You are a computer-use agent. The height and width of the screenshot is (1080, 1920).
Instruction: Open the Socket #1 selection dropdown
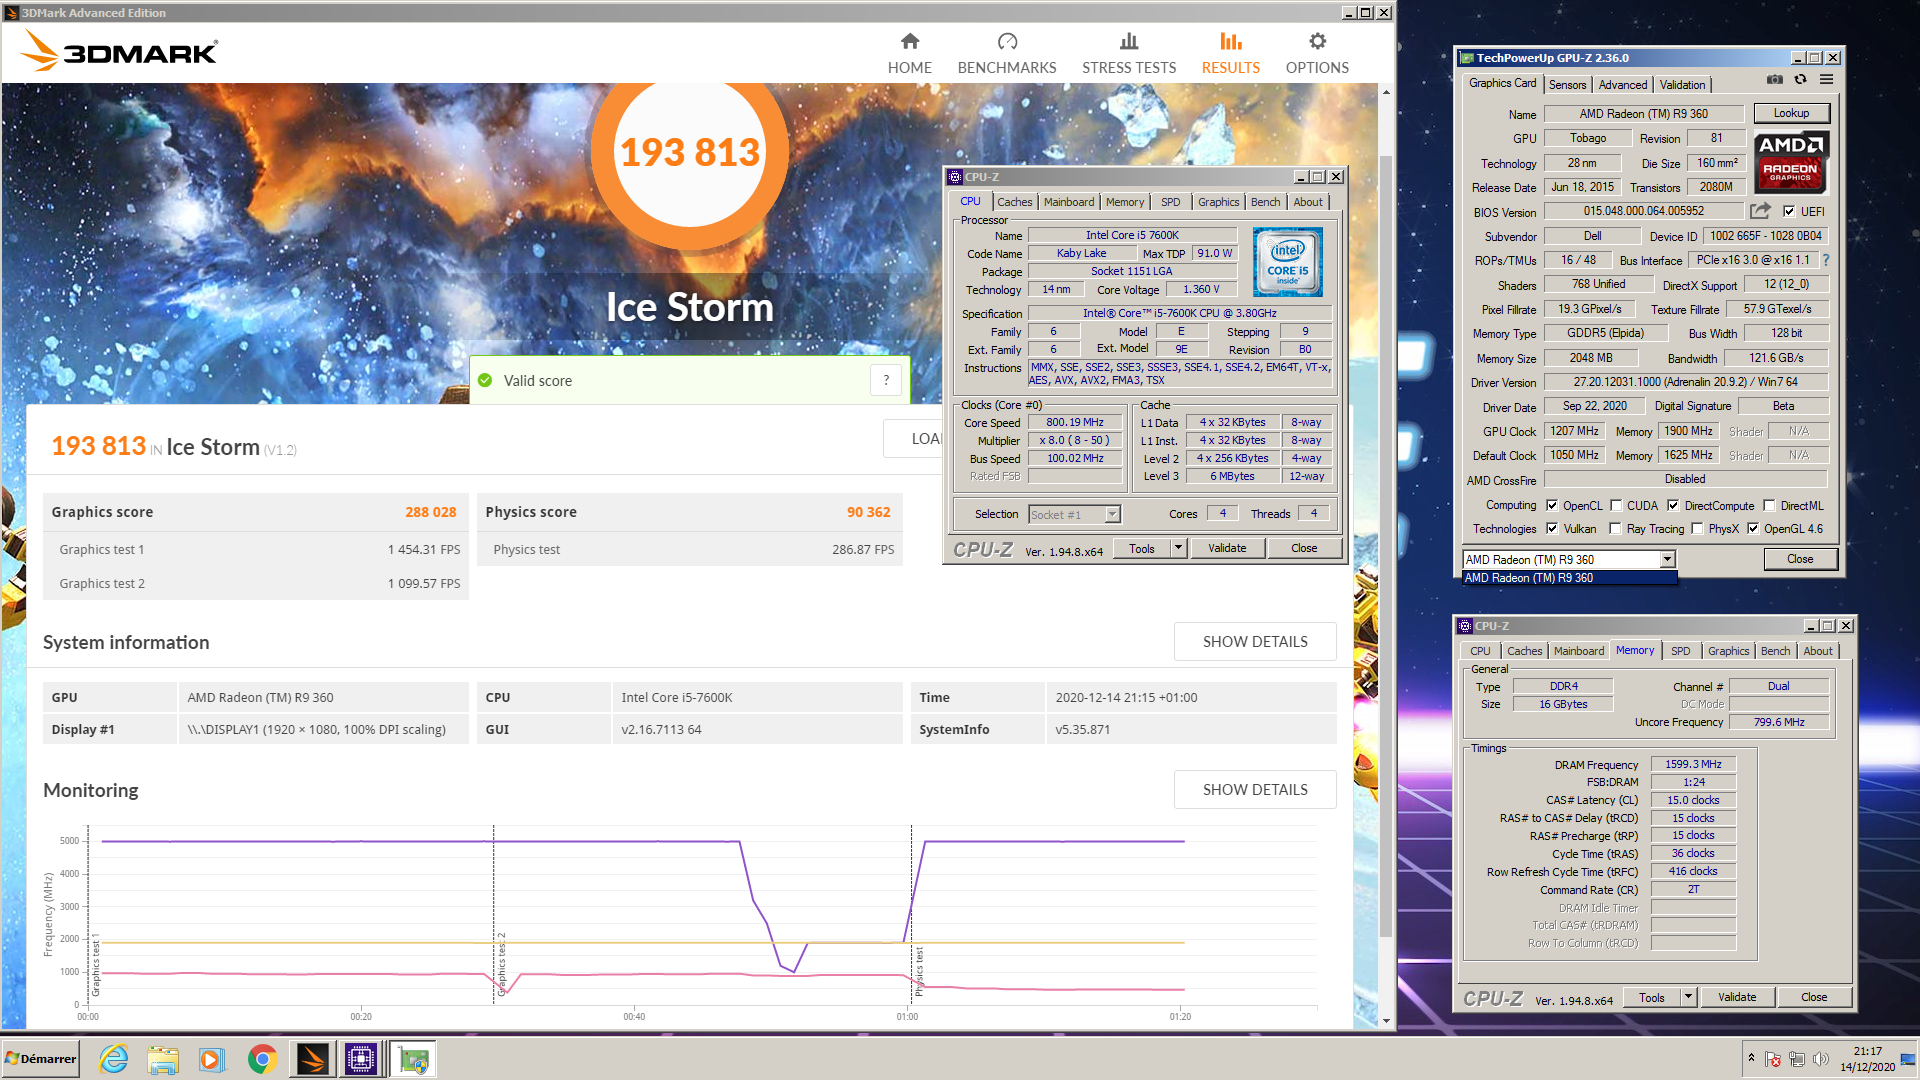point(1112,514)
